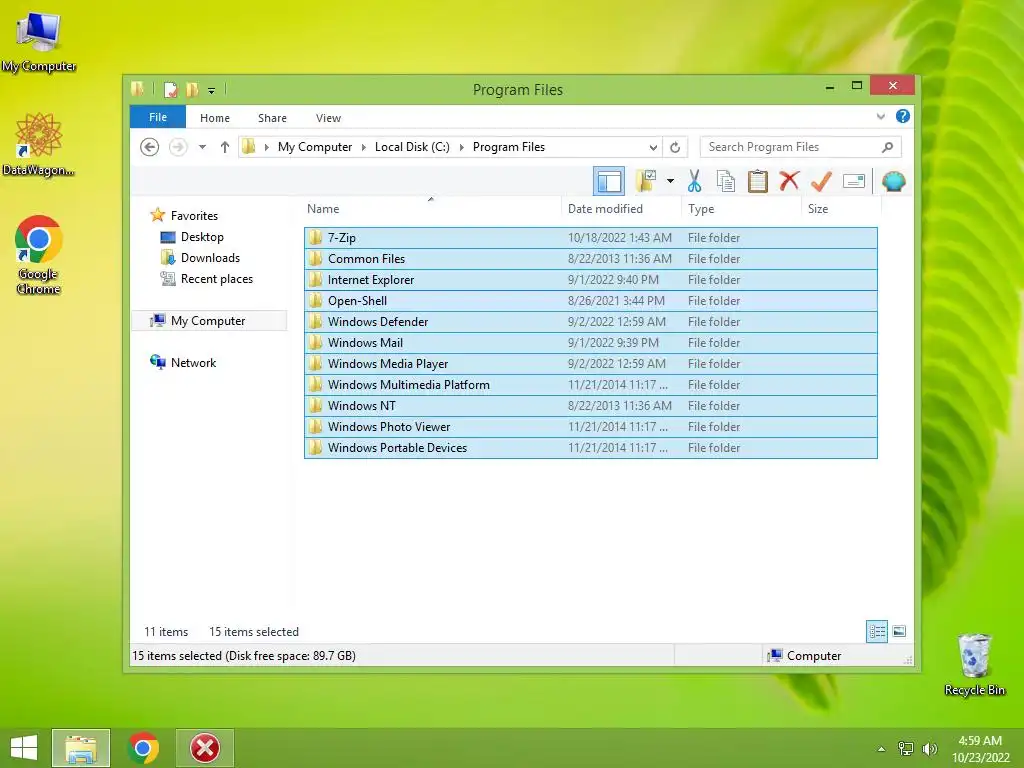Screen dimensions: 1024x768
Task: Open the View ribbon tab
Action: click(x=328, y=118)
